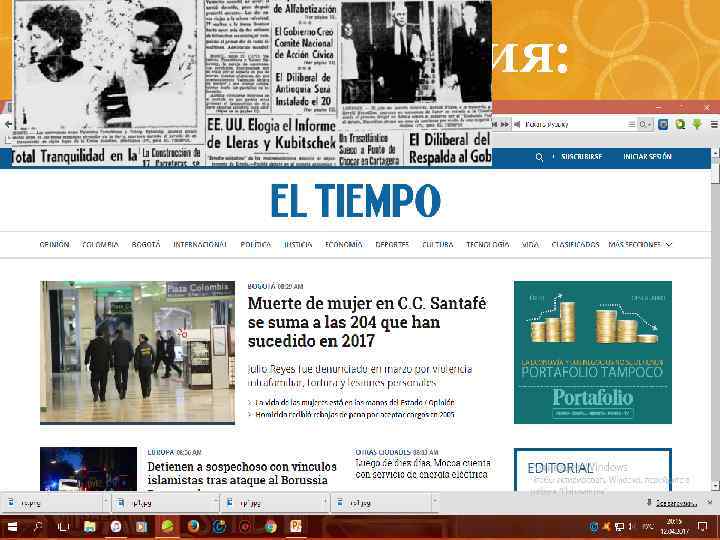Open the first downloaded file in the downloads bar
The width and height of the screenshot is (720, 540).
[51, 503]
